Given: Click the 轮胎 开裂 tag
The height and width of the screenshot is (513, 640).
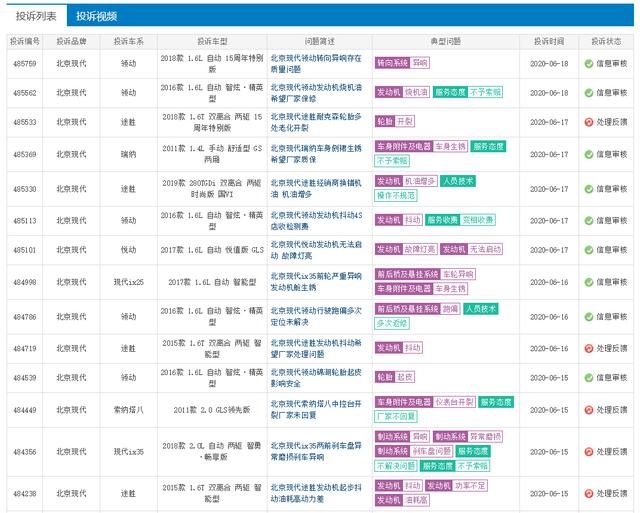Looking at the screenshot, I should click(x=395, y=121).
